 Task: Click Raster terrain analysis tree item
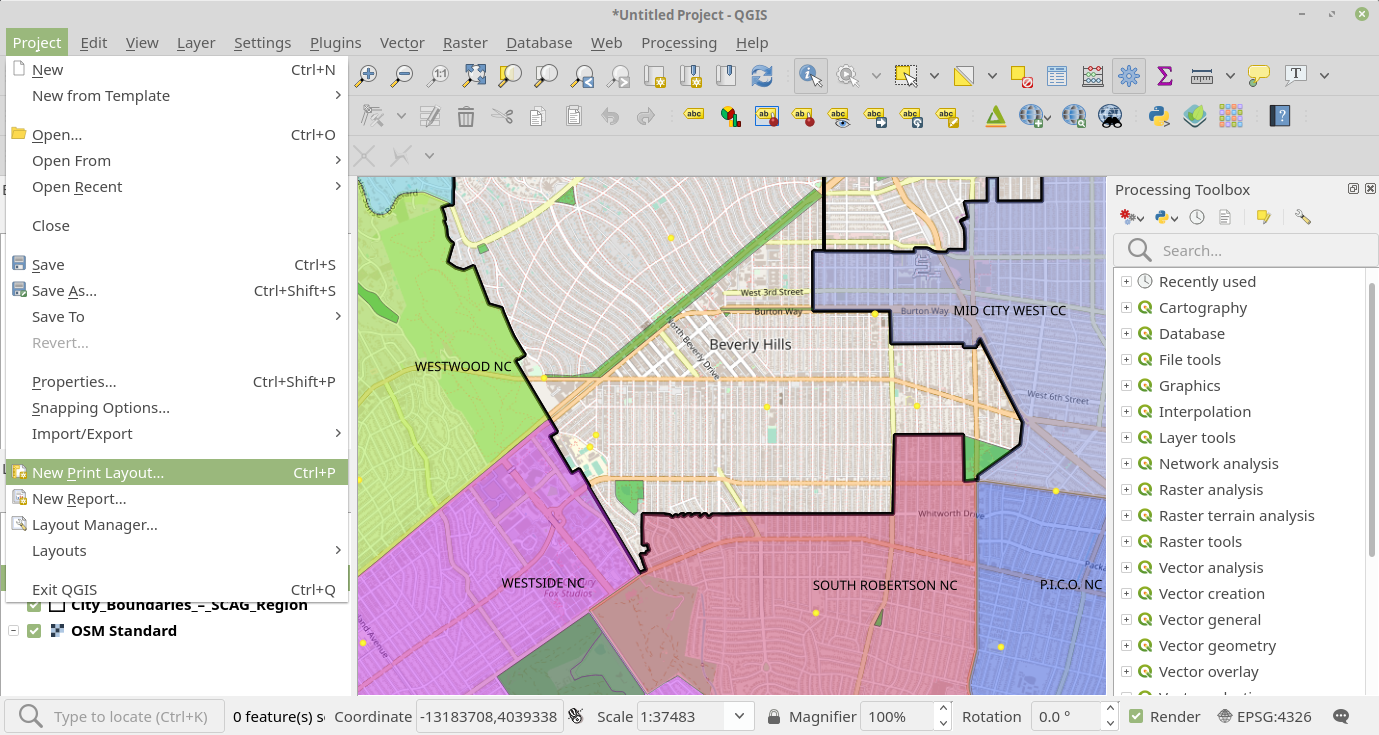[x=1236, y=516]
